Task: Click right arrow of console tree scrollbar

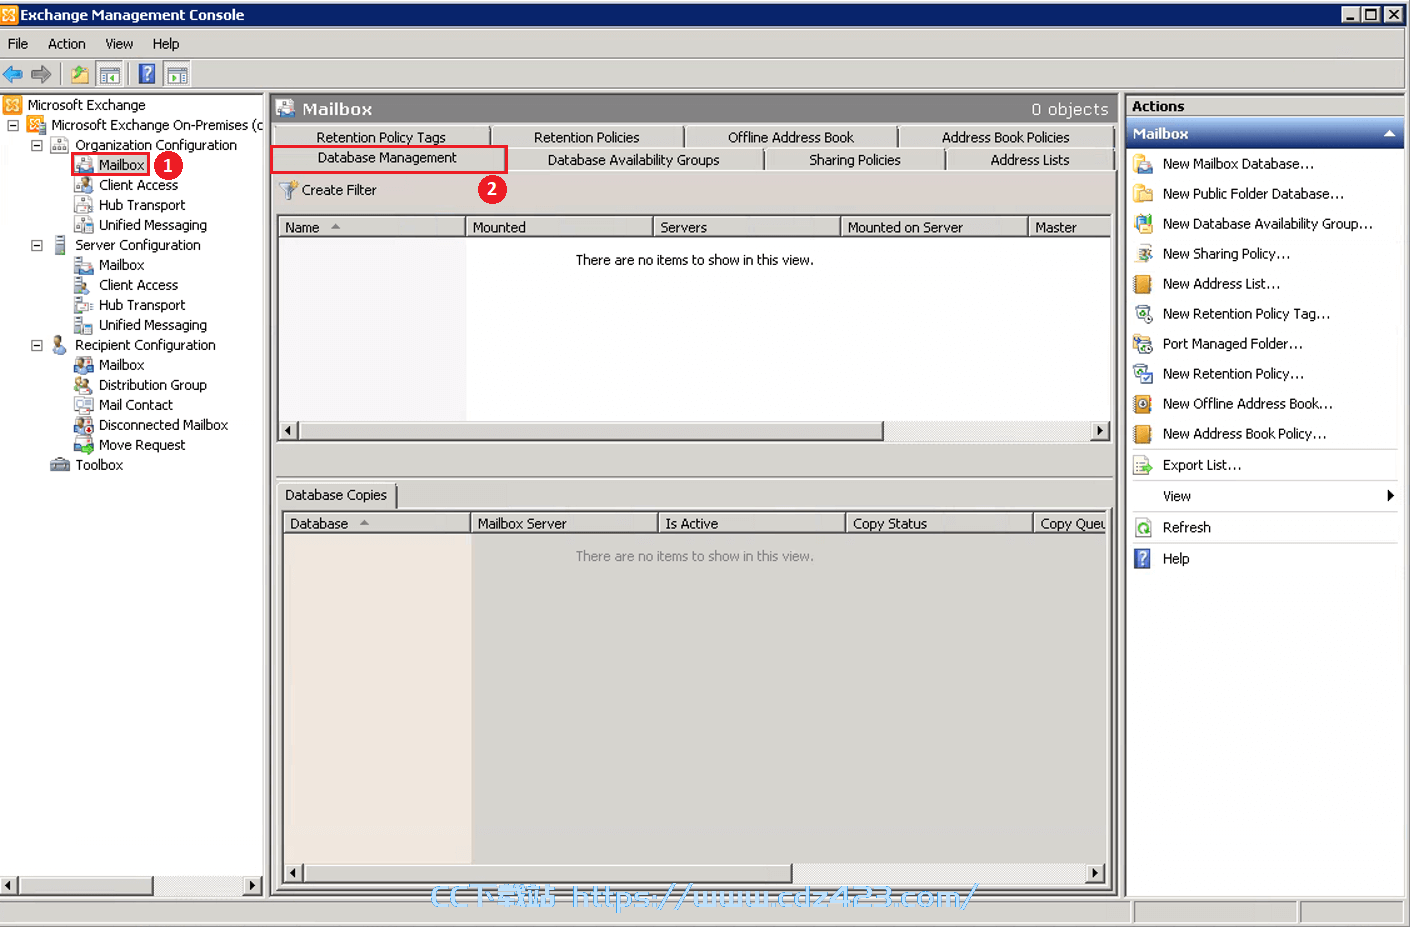Action: (252, 886)
